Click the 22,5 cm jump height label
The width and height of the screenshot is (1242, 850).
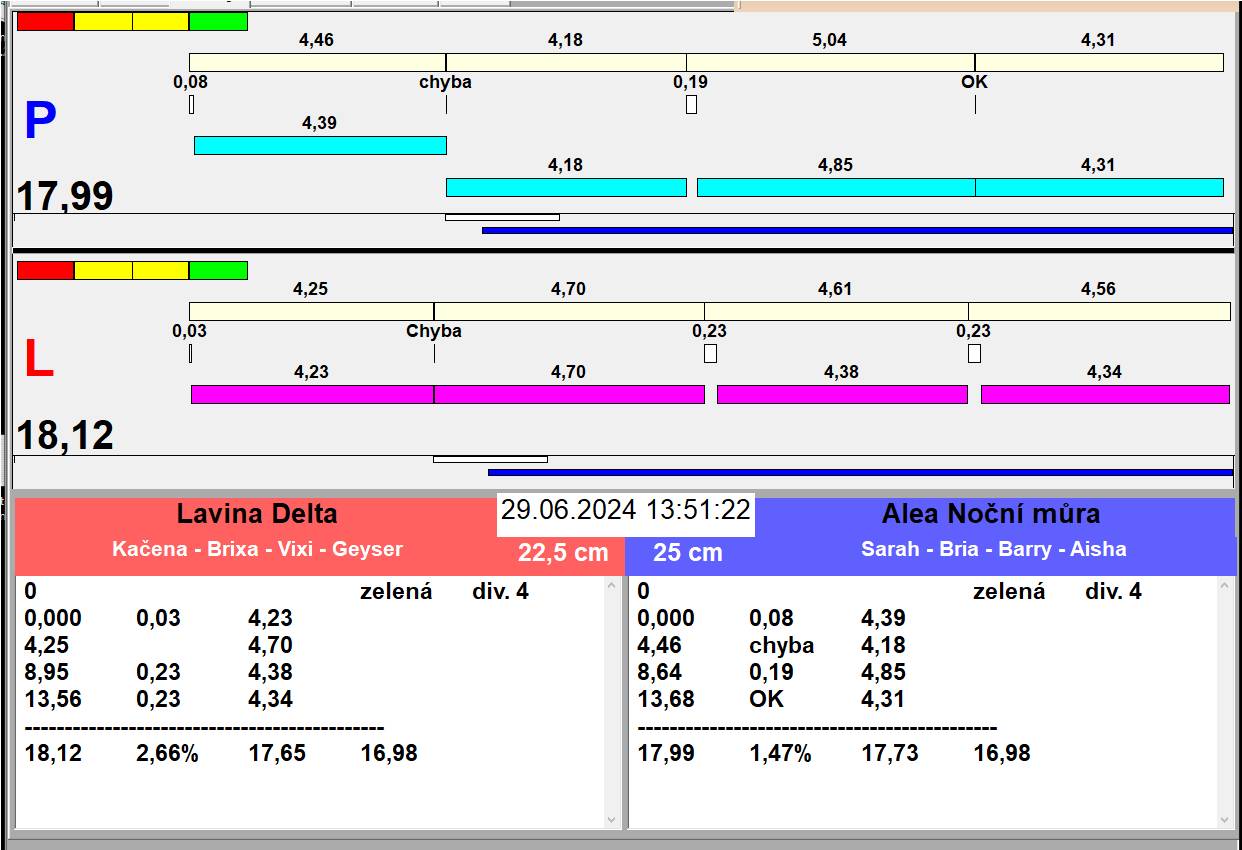(563, 552)
